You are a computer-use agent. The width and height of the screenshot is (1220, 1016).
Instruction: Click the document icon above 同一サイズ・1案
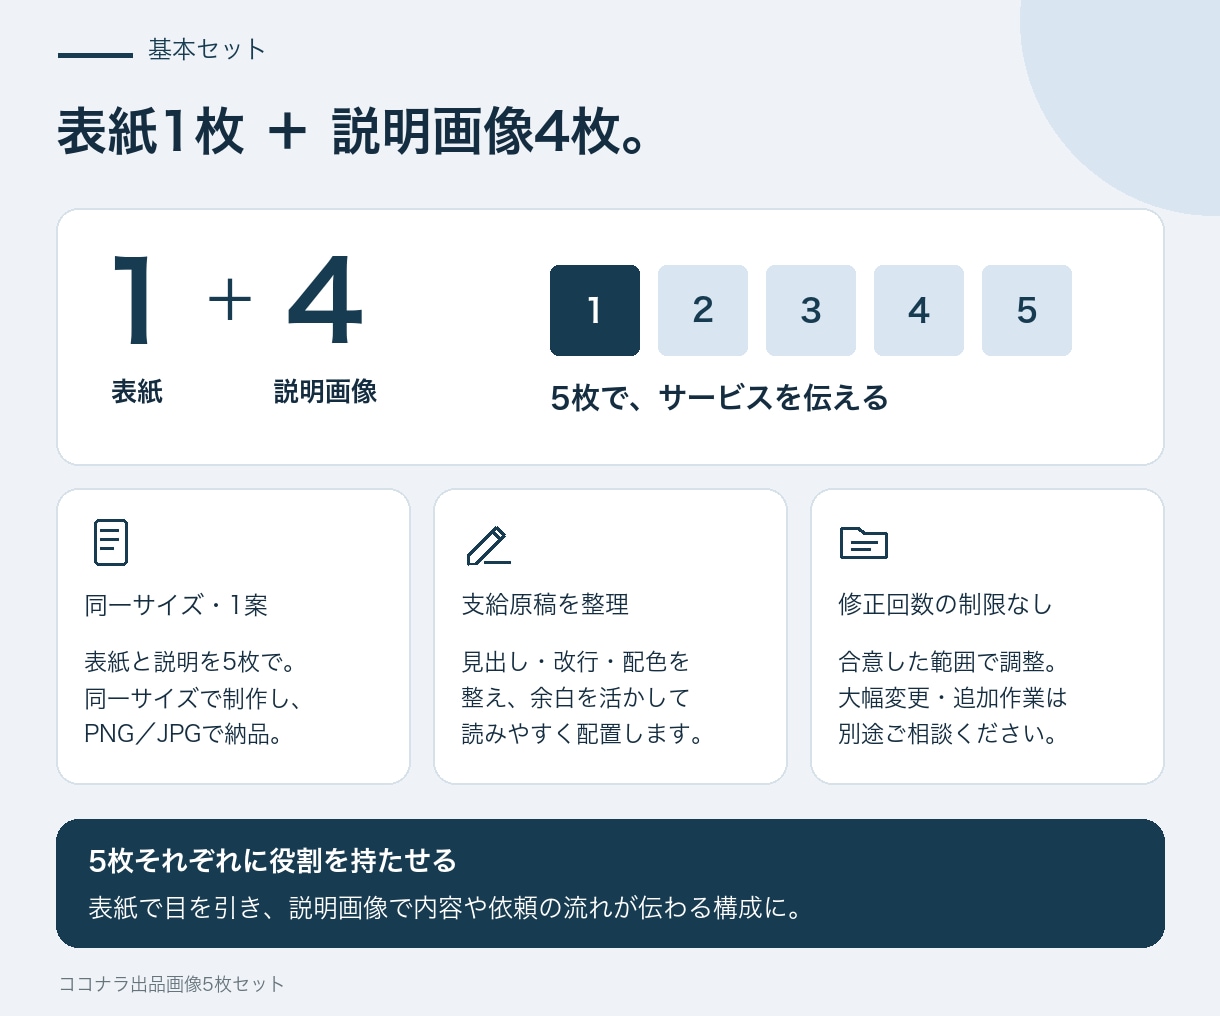[111, 543]
